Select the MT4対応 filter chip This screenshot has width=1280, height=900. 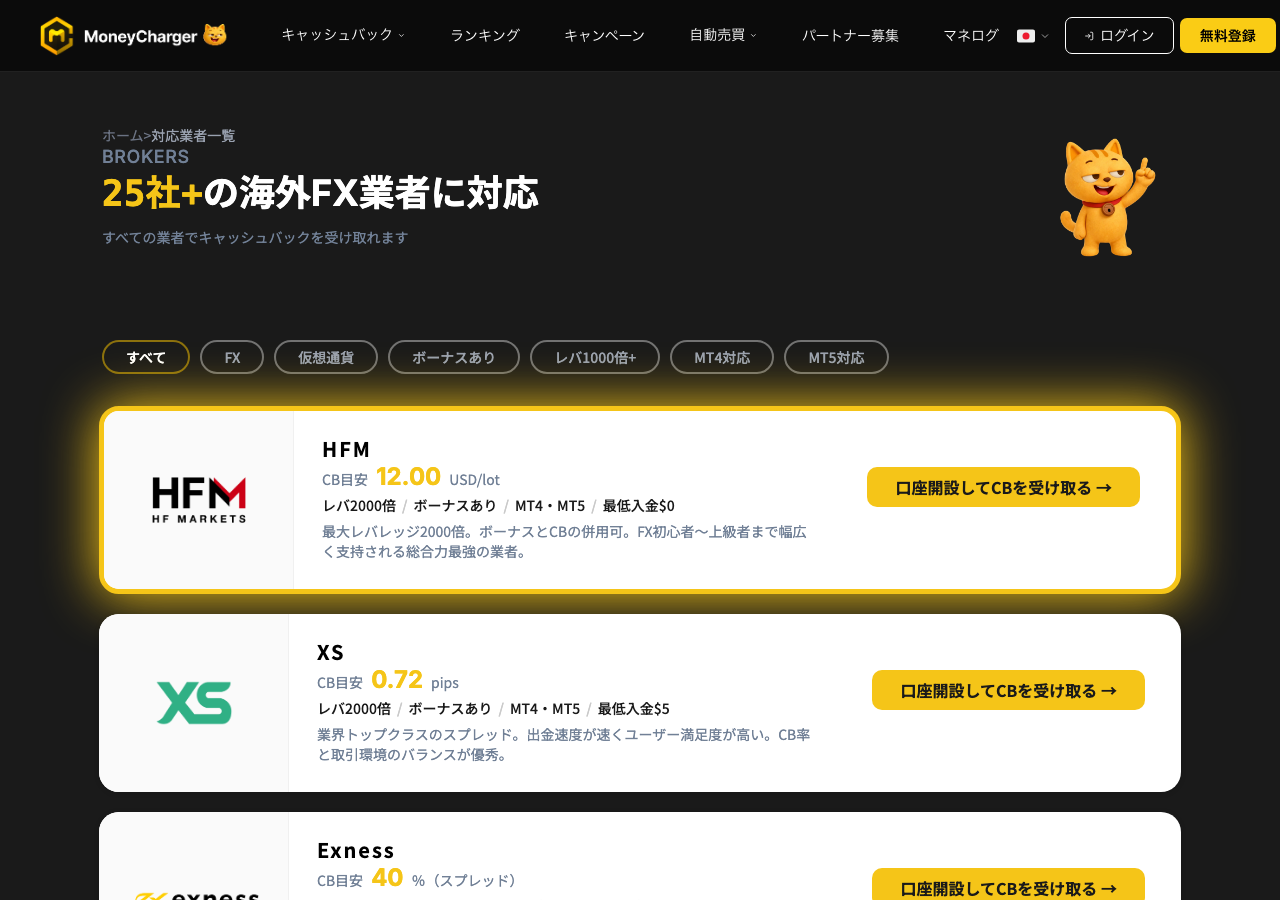pos(722,357)
